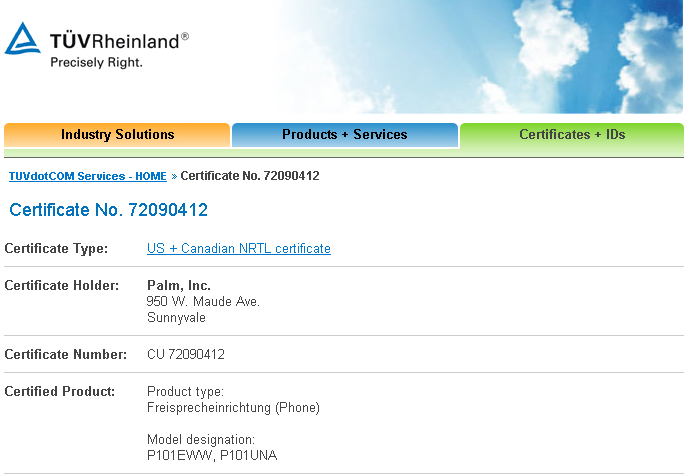The image size is (684, 474).
Task: Open the Products + Services tab
Action: click(345, 135)
